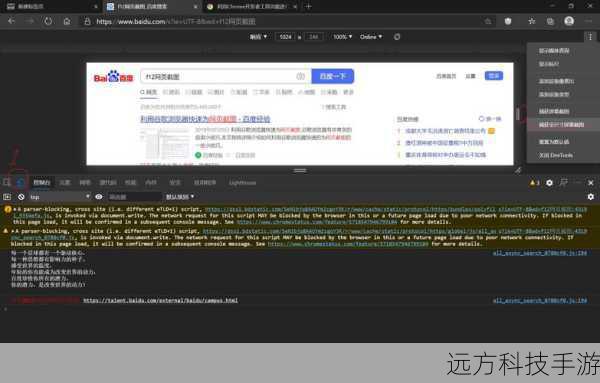Go back with the browser back arrow
The image size is (600, 383).
pyautogui.click(x=11, y=21)
